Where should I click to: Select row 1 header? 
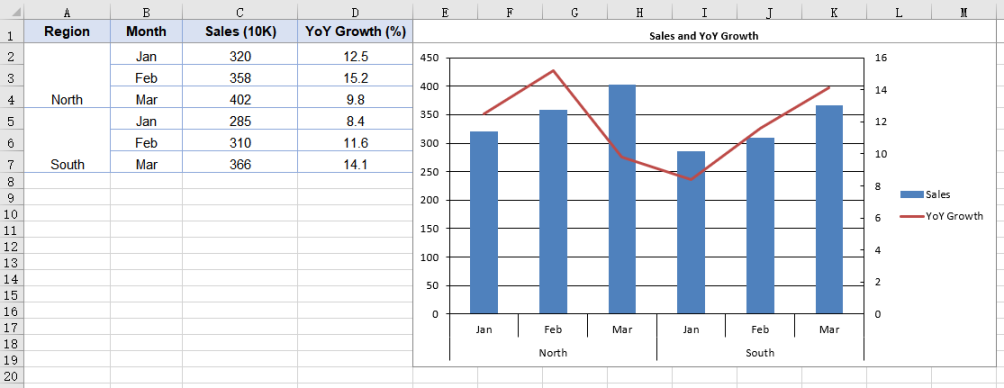12,31
